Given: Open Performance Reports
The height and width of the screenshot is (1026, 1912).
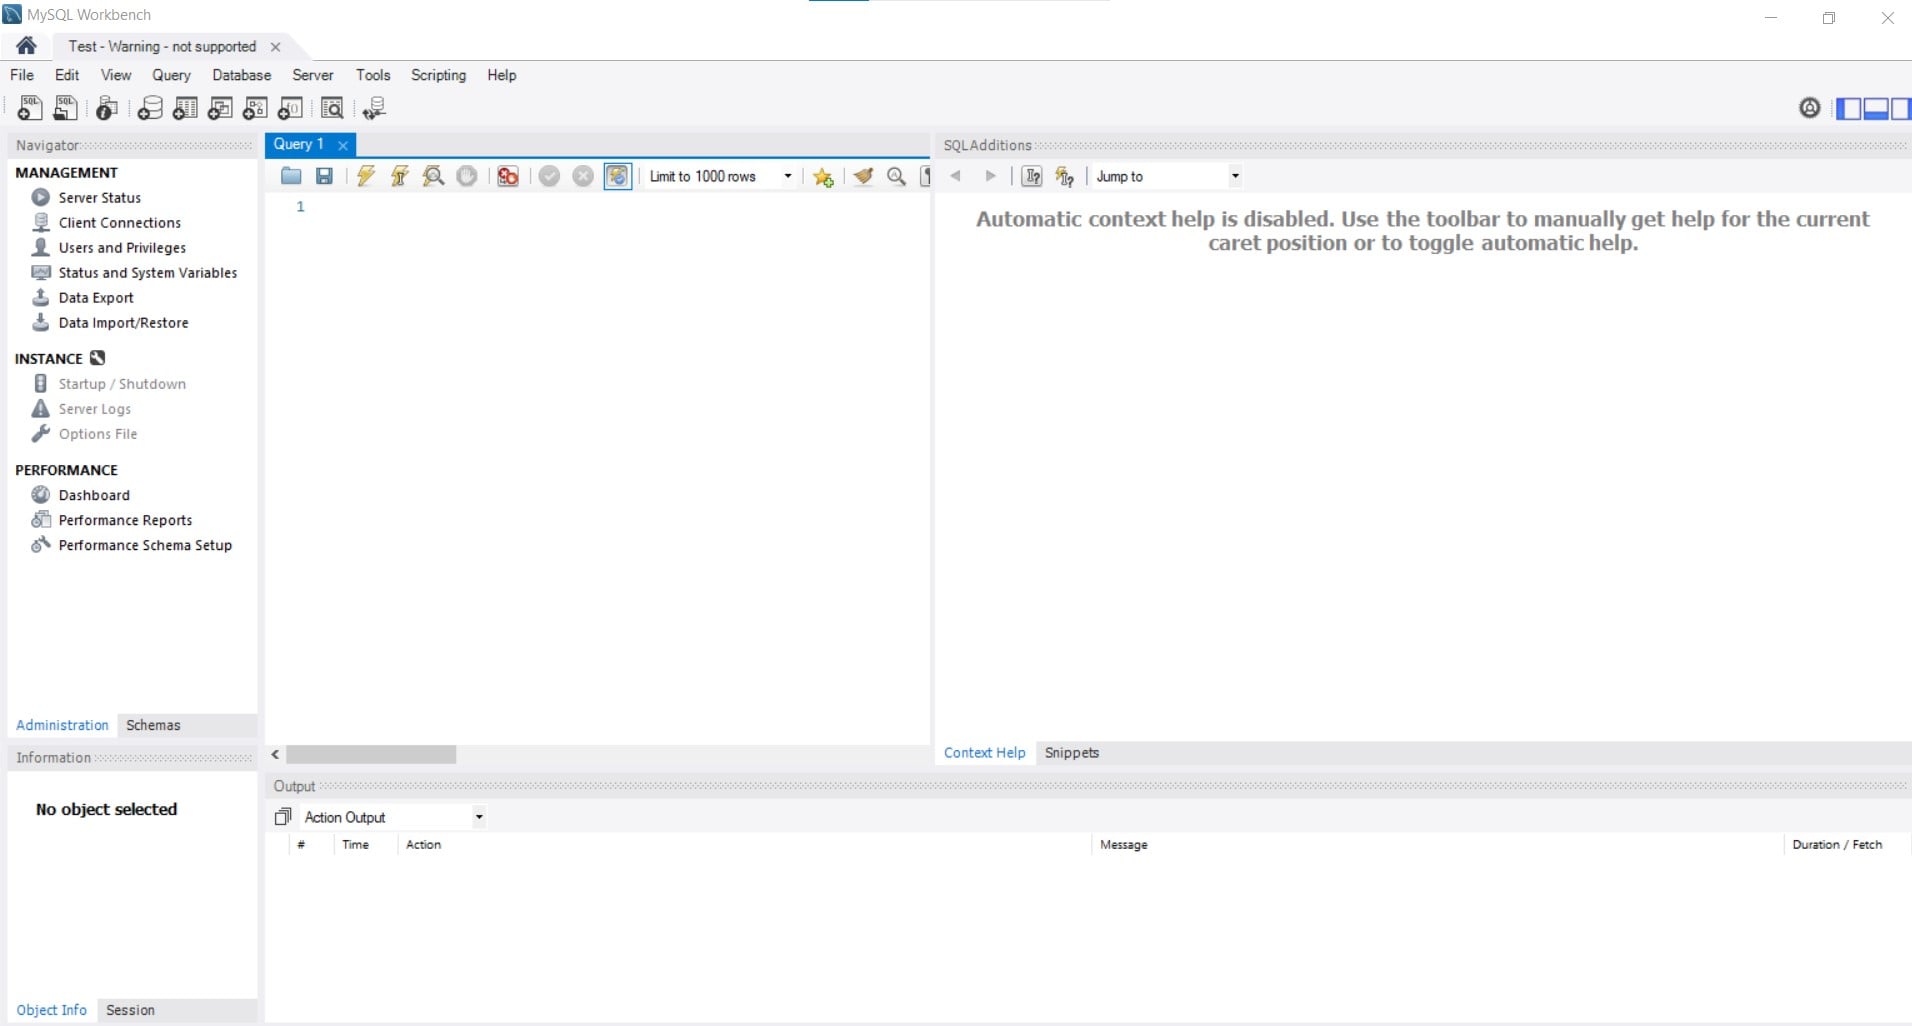Looking at the screenshot, I should (x=125, y=520).
